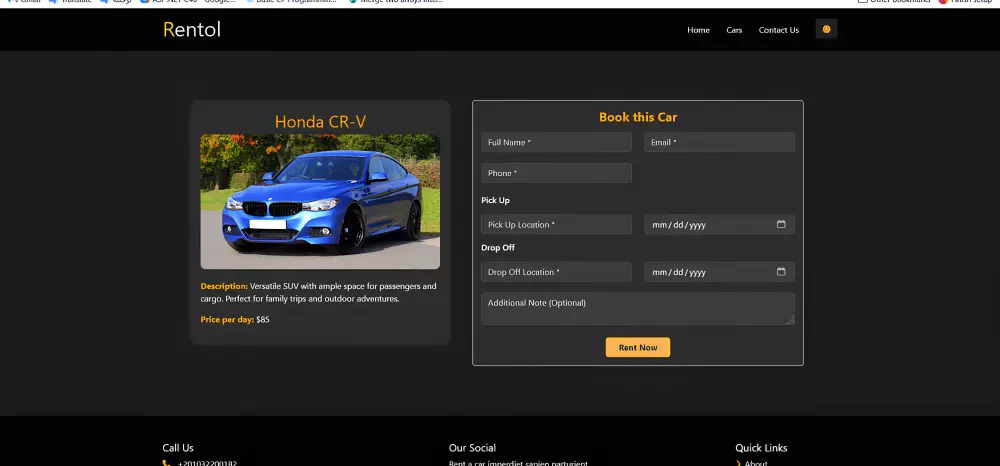
Task: Open the Contact Us nav item
Action: [x=779, y=30]
